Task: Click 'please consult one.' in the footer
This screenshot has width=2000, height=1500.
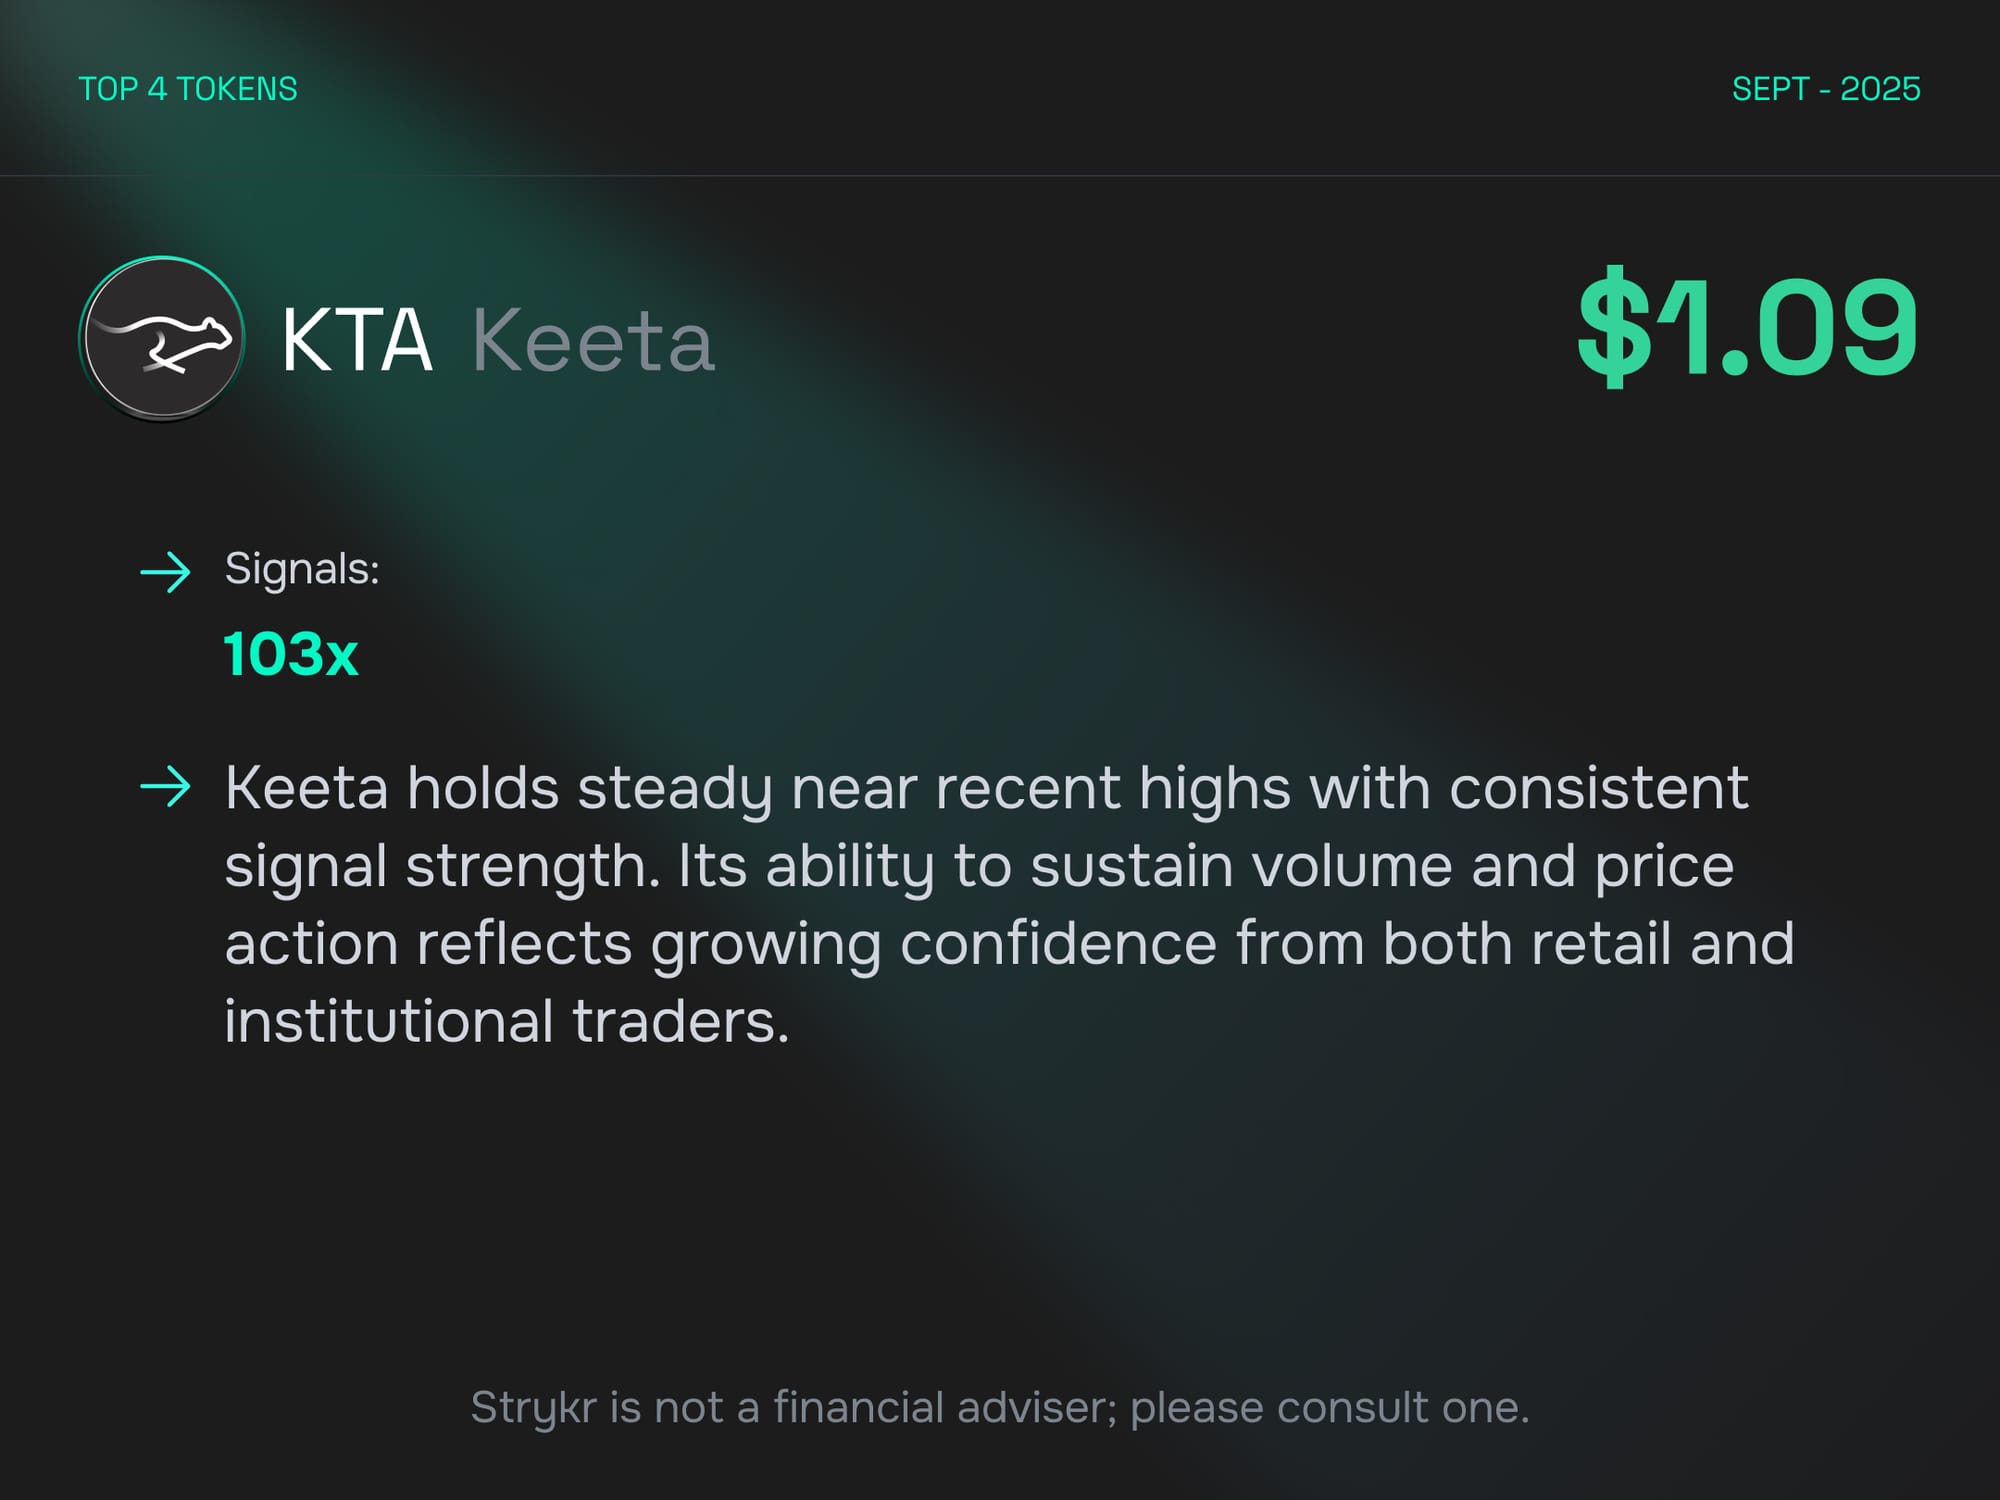Action: (1329, 1408)
